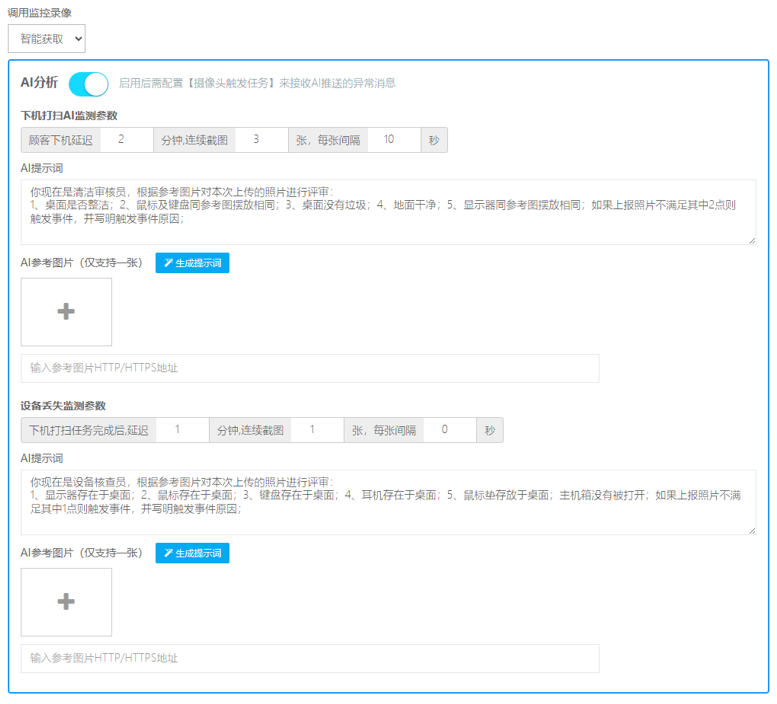Click plus icon to upload 设备丢失 reference image
This screenshot has height=704, width=777.
pos(66,602)
